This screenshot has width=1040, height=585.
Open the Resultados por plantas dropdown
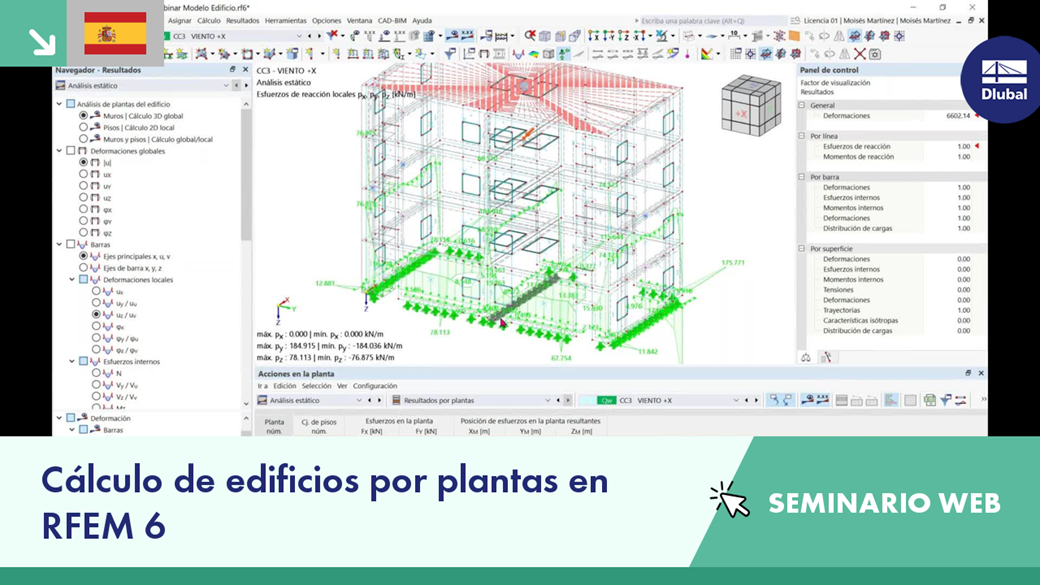[x=547, y=400]
